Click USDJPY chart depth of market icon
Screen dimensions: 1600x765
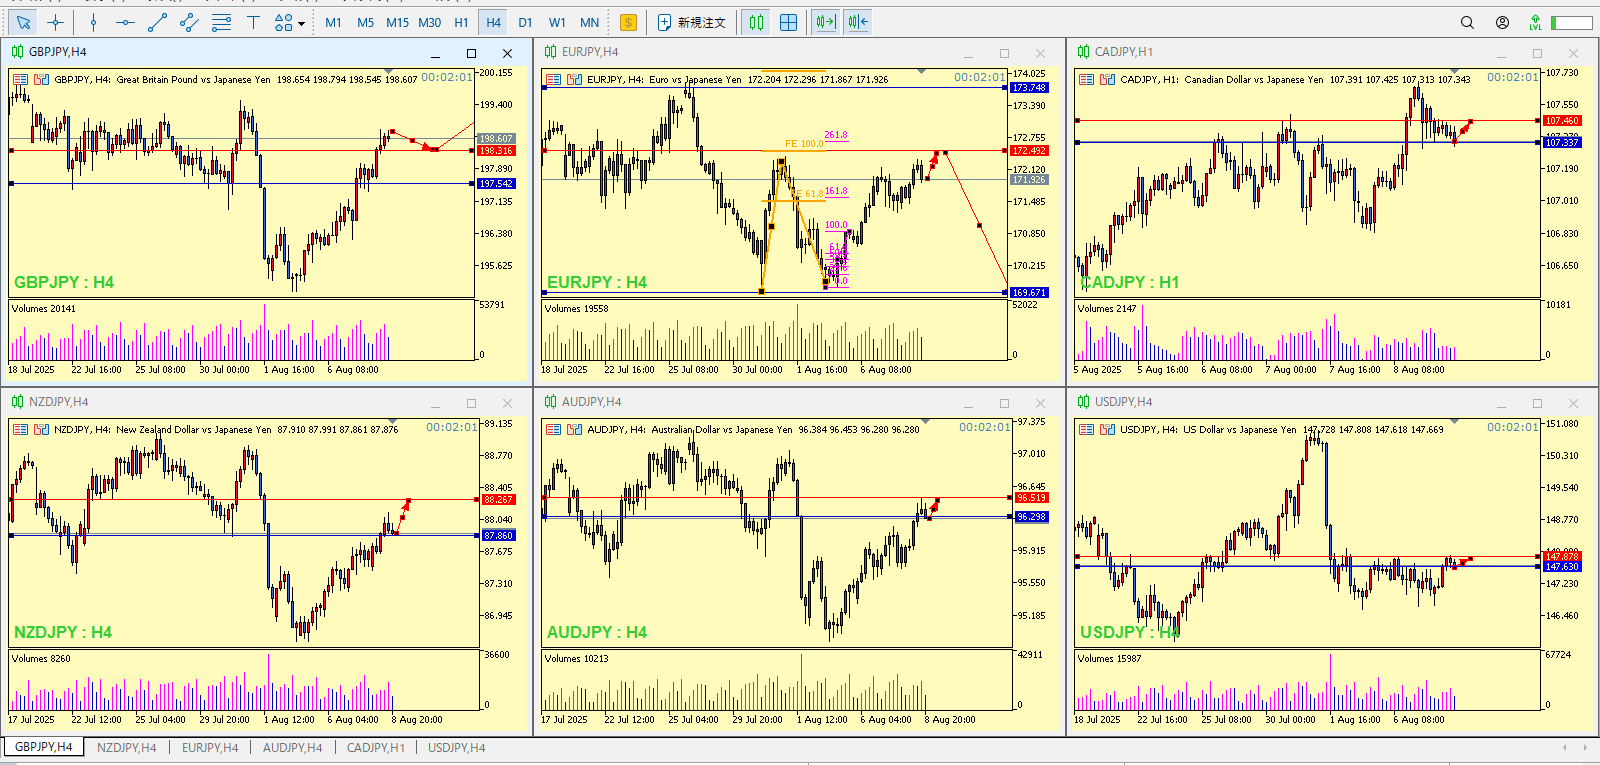pos(1107,429)
